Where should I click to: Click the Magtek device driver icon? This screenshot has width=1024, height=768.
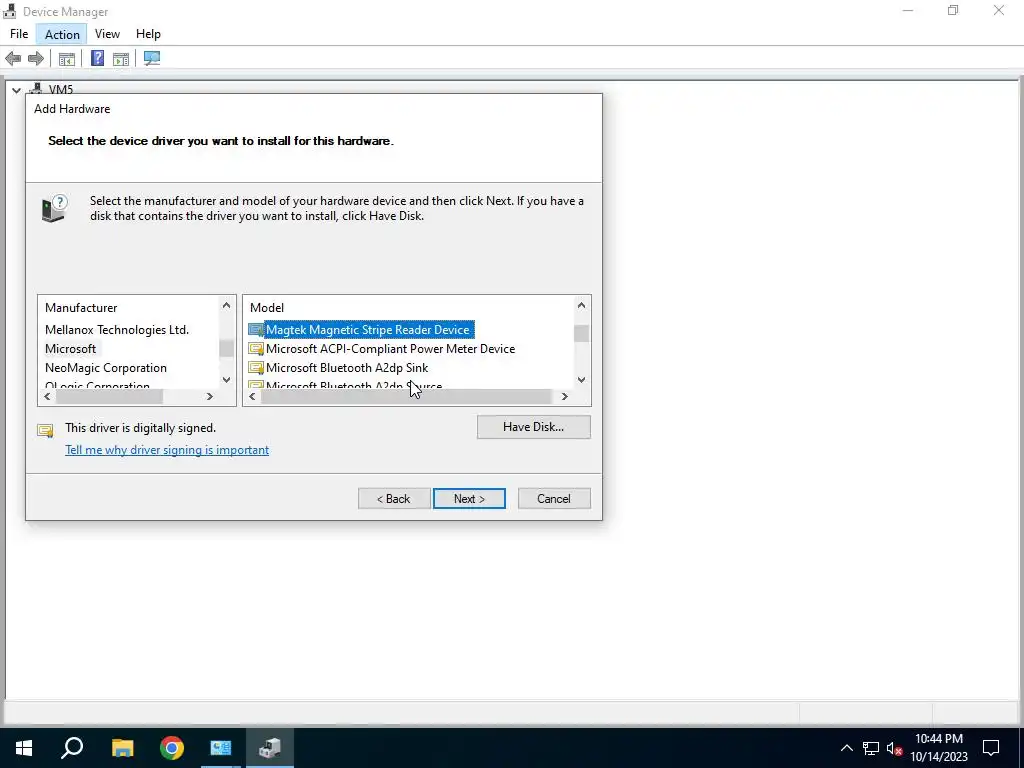point(256,330)
